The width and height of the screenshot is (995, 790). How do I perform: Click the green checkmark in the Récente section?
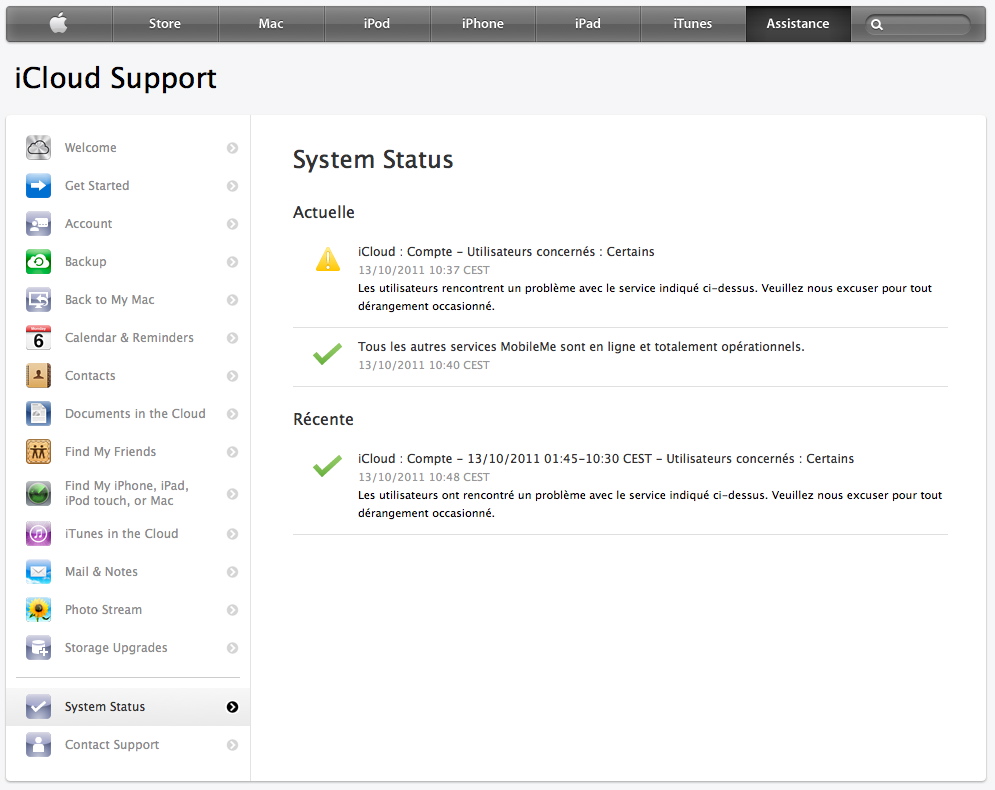[x=327, y=466]
